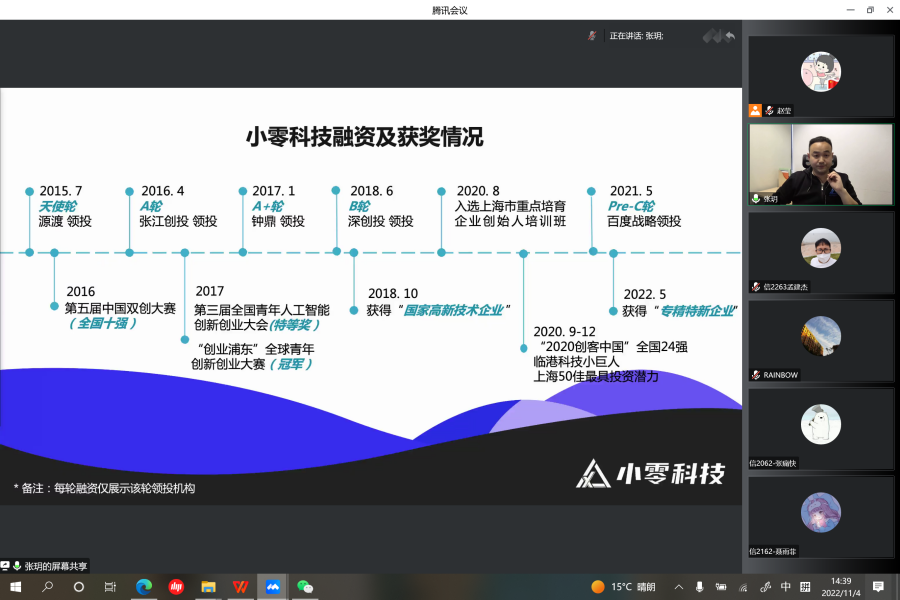Click the Pre-C轮 funding round text

(x=631, y=206)
